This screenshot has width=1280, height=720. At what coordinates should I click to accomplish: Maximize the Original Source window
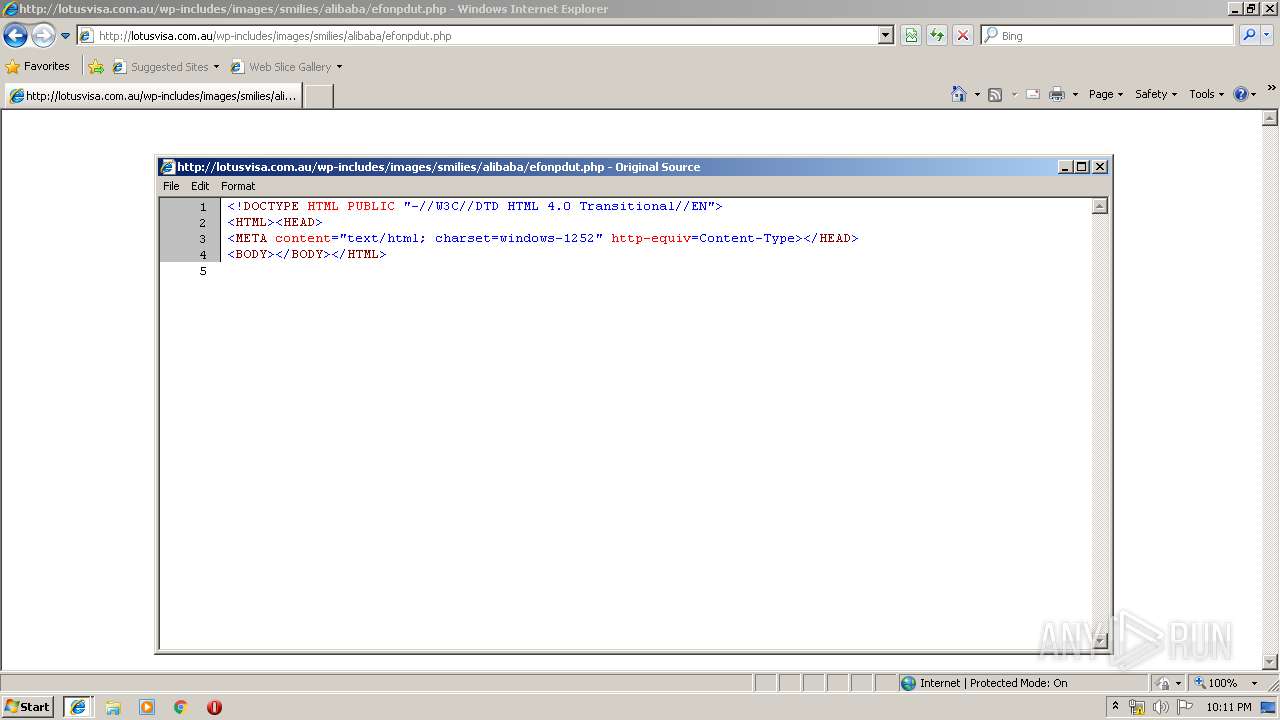pyautogui.click(x=1082, y=167)
